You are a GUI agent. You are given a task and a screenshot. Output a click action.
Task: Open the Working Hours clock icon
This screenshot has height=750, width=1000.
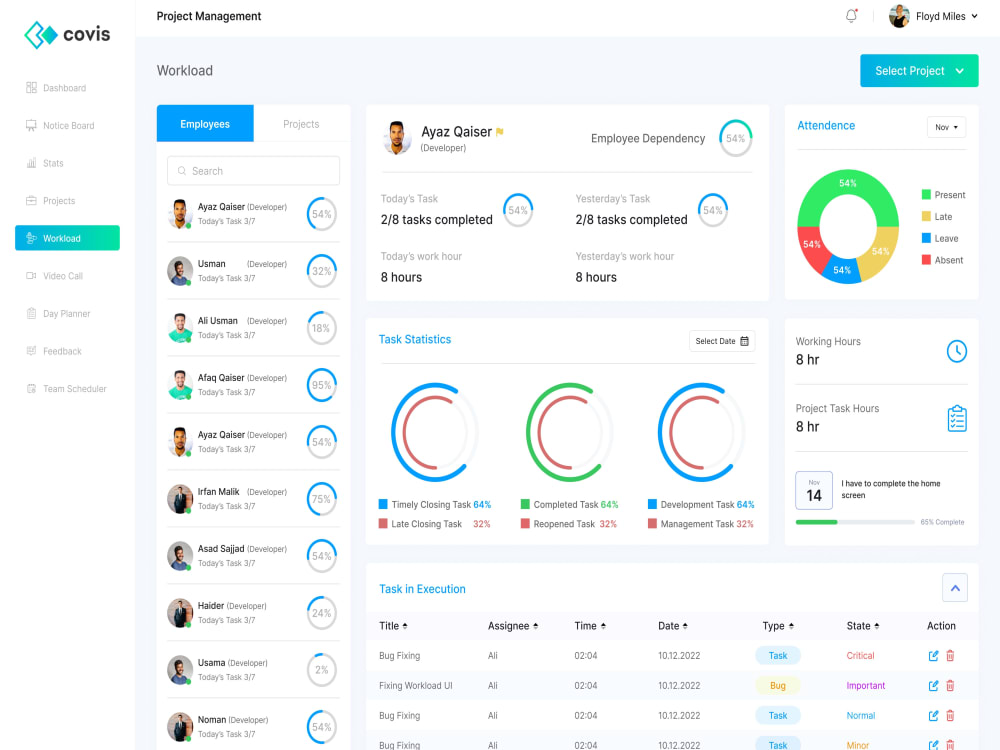pos(957,351)
